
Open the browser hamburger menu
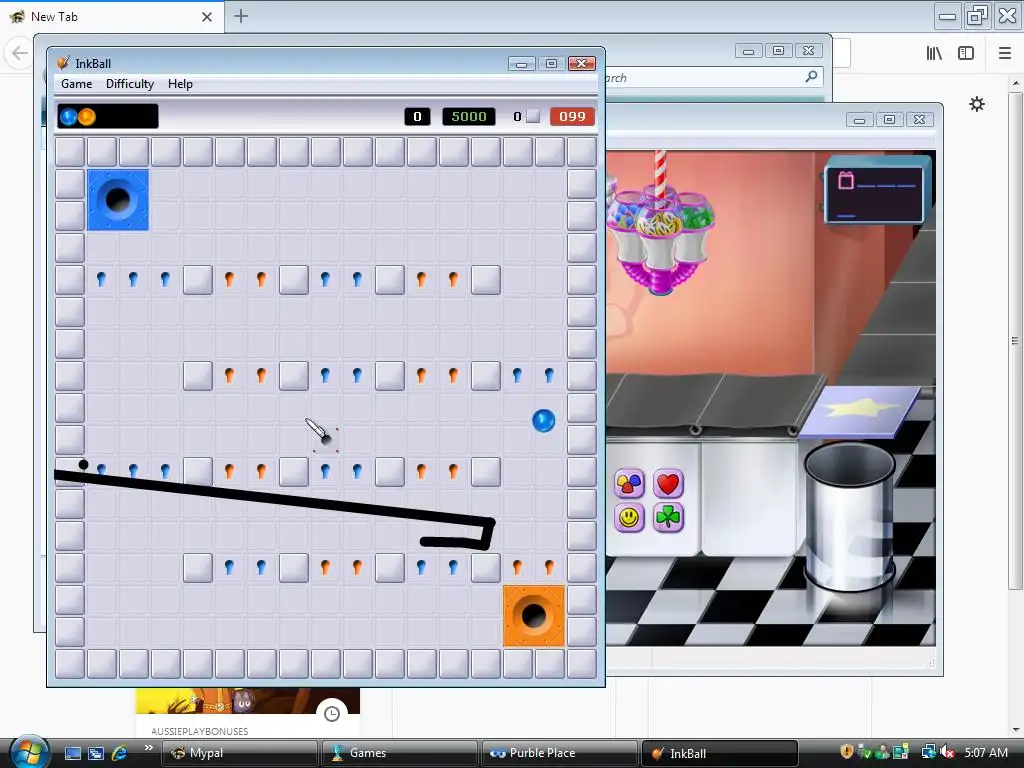(x=1005, y=53)
